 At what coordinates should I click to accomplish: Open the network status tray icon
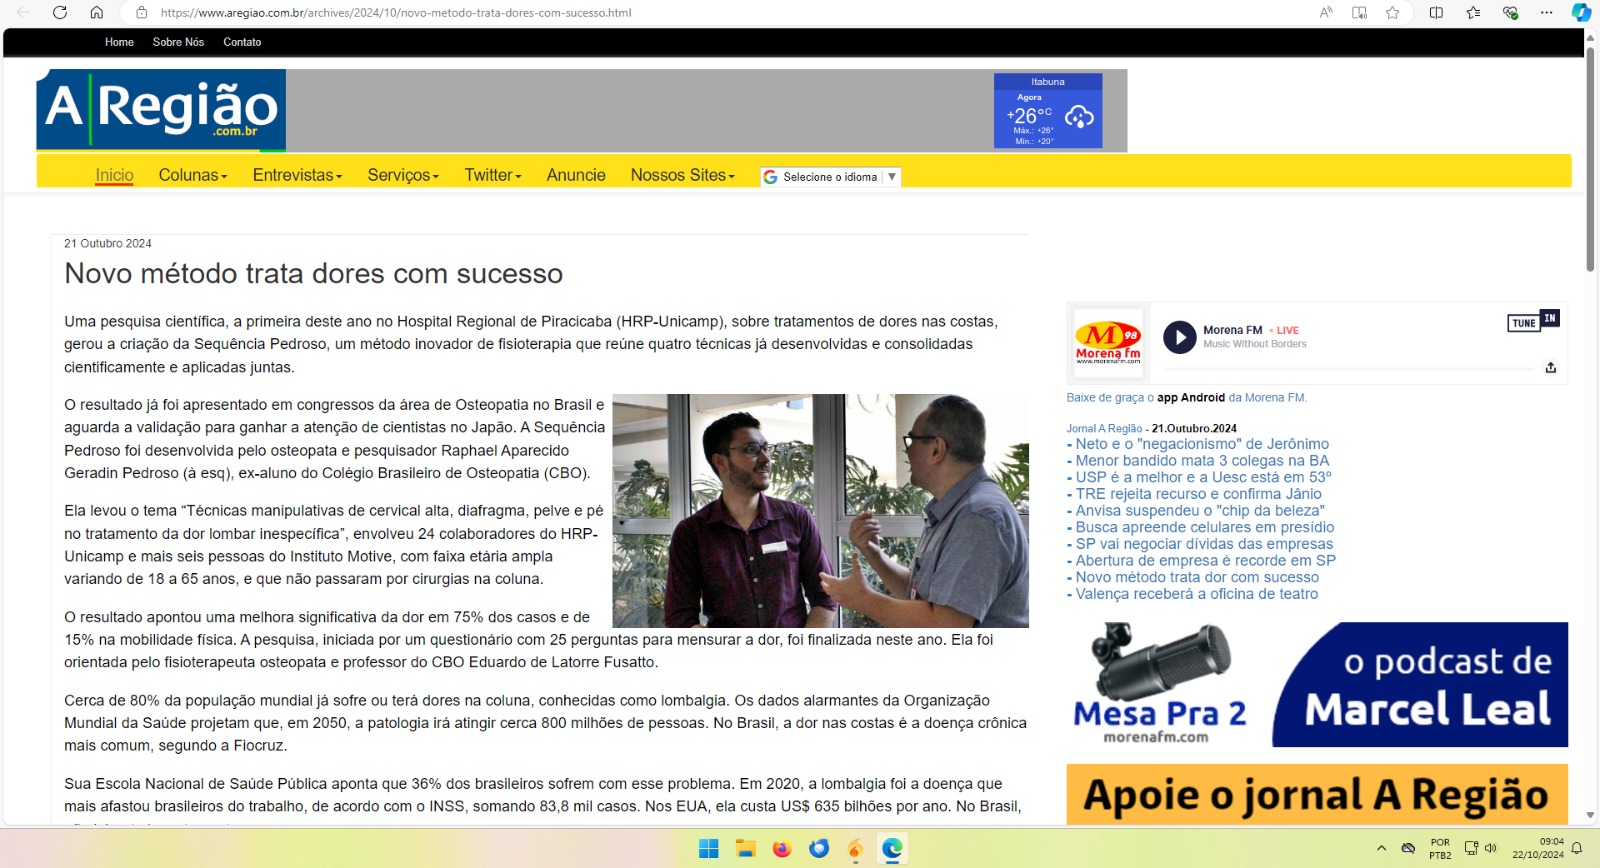coord(1471,849)
